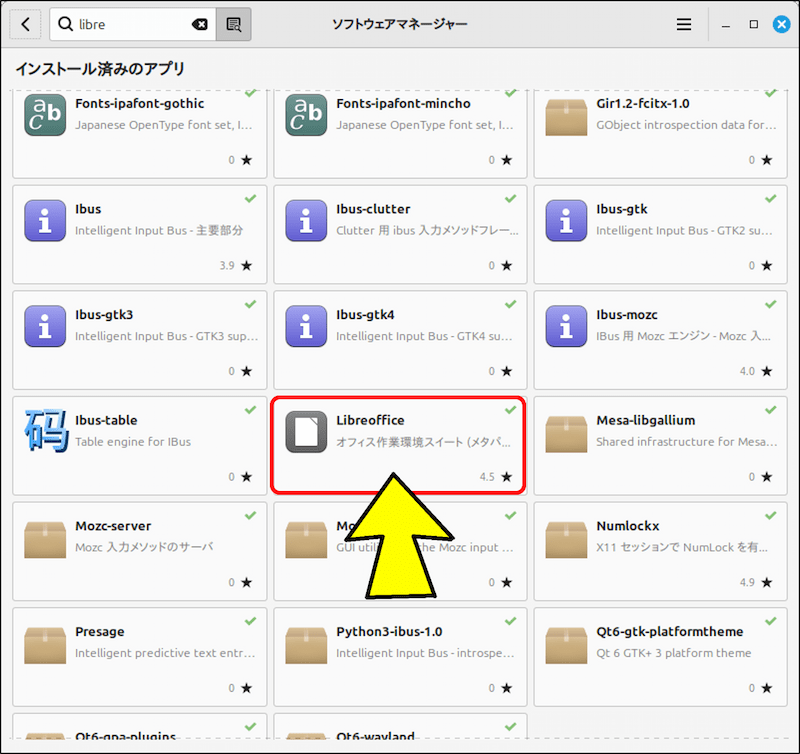
Task: Open the Presage package icon
Action: 44,643
